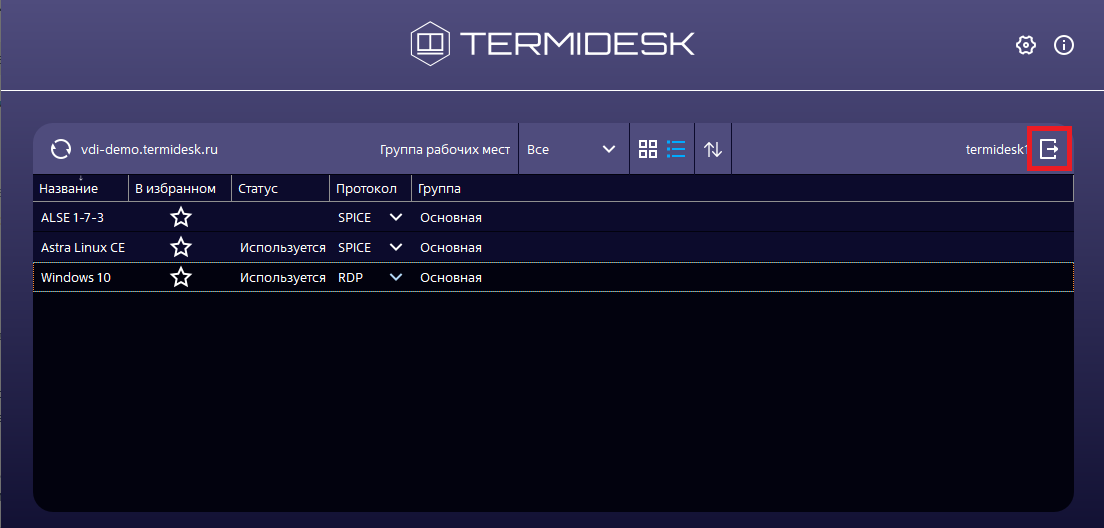Switch to grid tile view

click(648, 149)
